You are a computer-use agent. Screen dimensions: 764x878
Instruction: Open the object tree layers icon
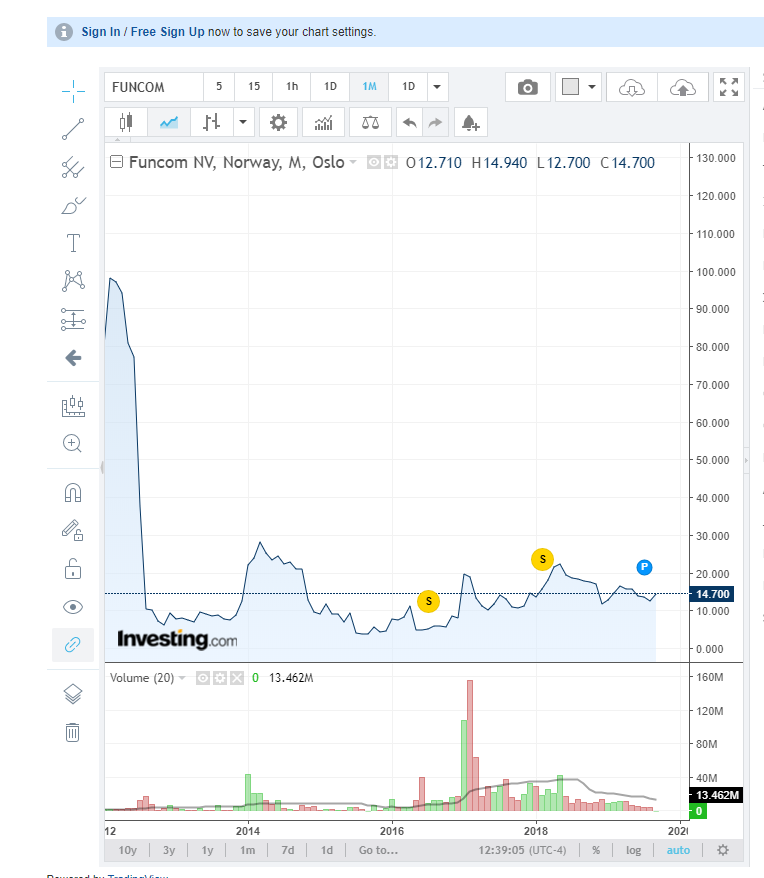[x=73, y=694]
